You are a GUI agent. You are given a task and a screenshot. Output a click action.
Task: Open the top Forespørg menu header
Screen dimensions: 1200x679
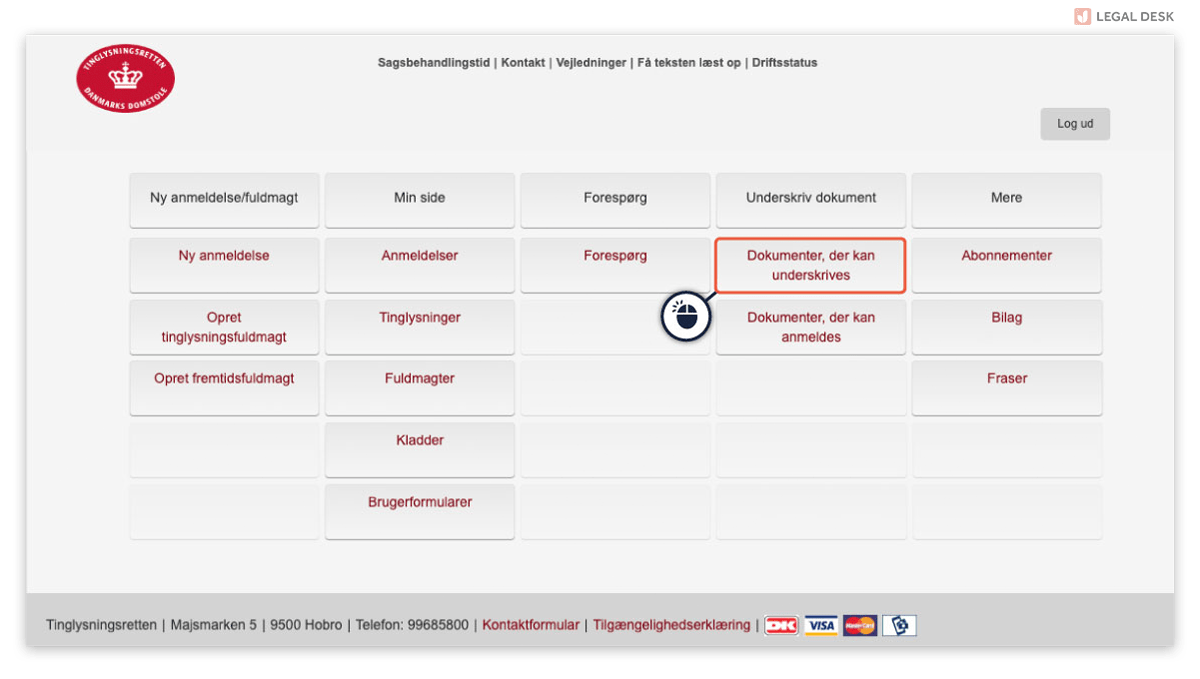click(615, 200)
